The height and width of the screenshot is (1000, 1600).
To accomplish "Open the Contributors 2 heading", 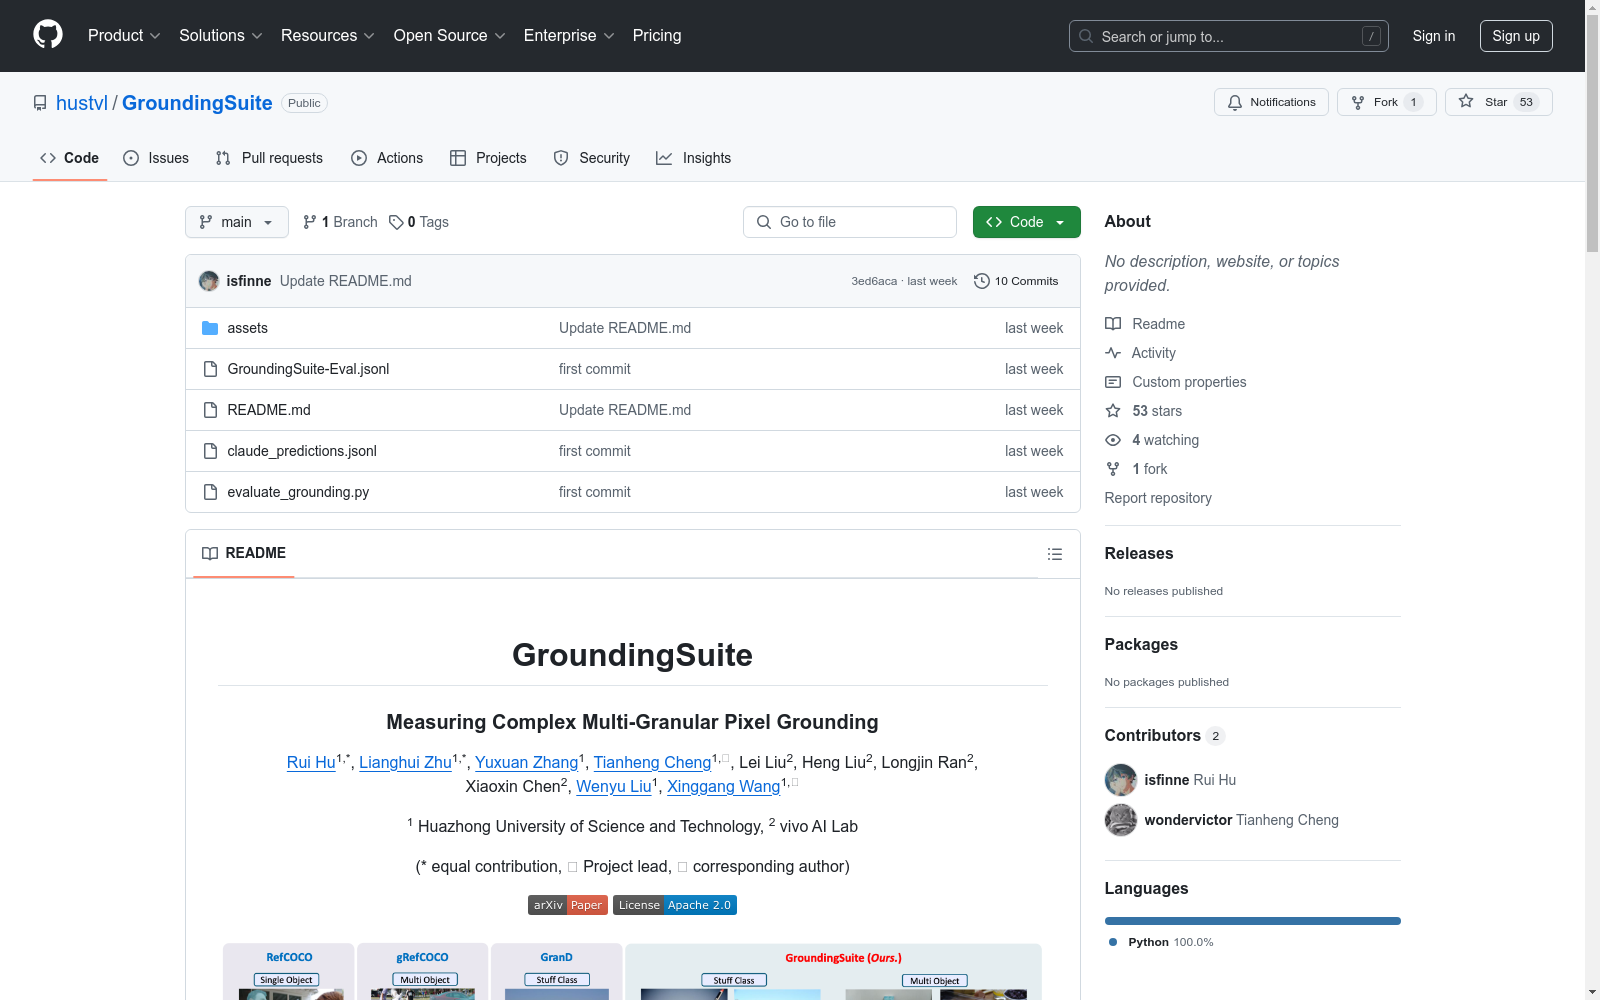I will 1164,735.
